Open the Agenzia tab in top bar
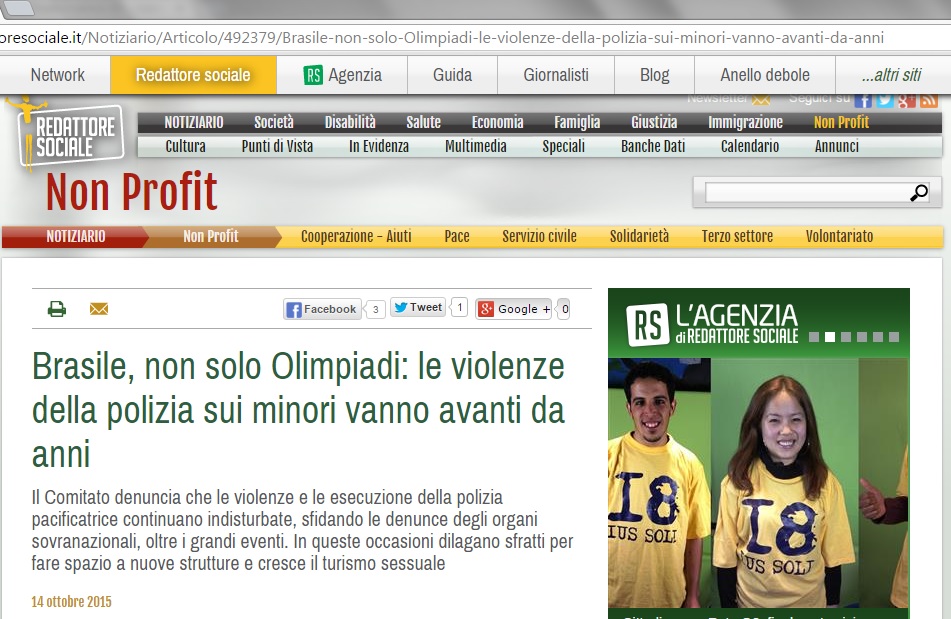This screenshot has width=951, height=619. (x=342, y=75)
